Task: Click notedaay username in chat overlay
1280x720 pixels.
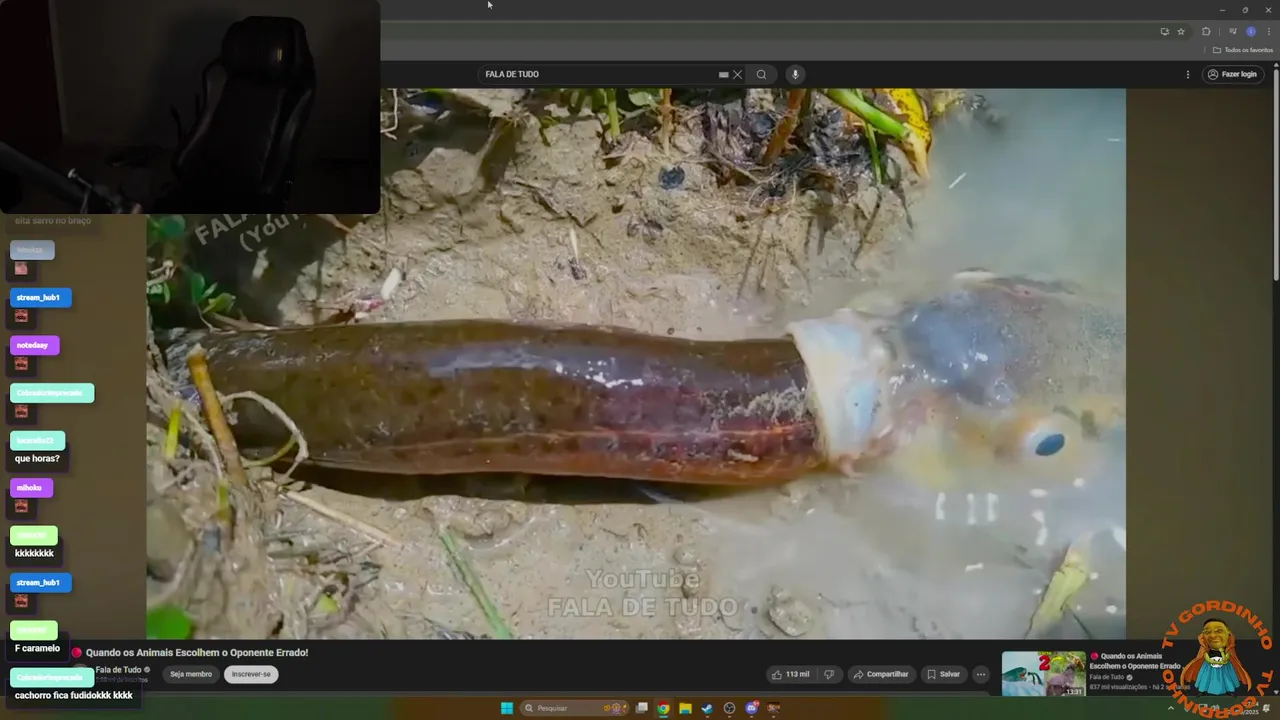Action: coord(33,345)
